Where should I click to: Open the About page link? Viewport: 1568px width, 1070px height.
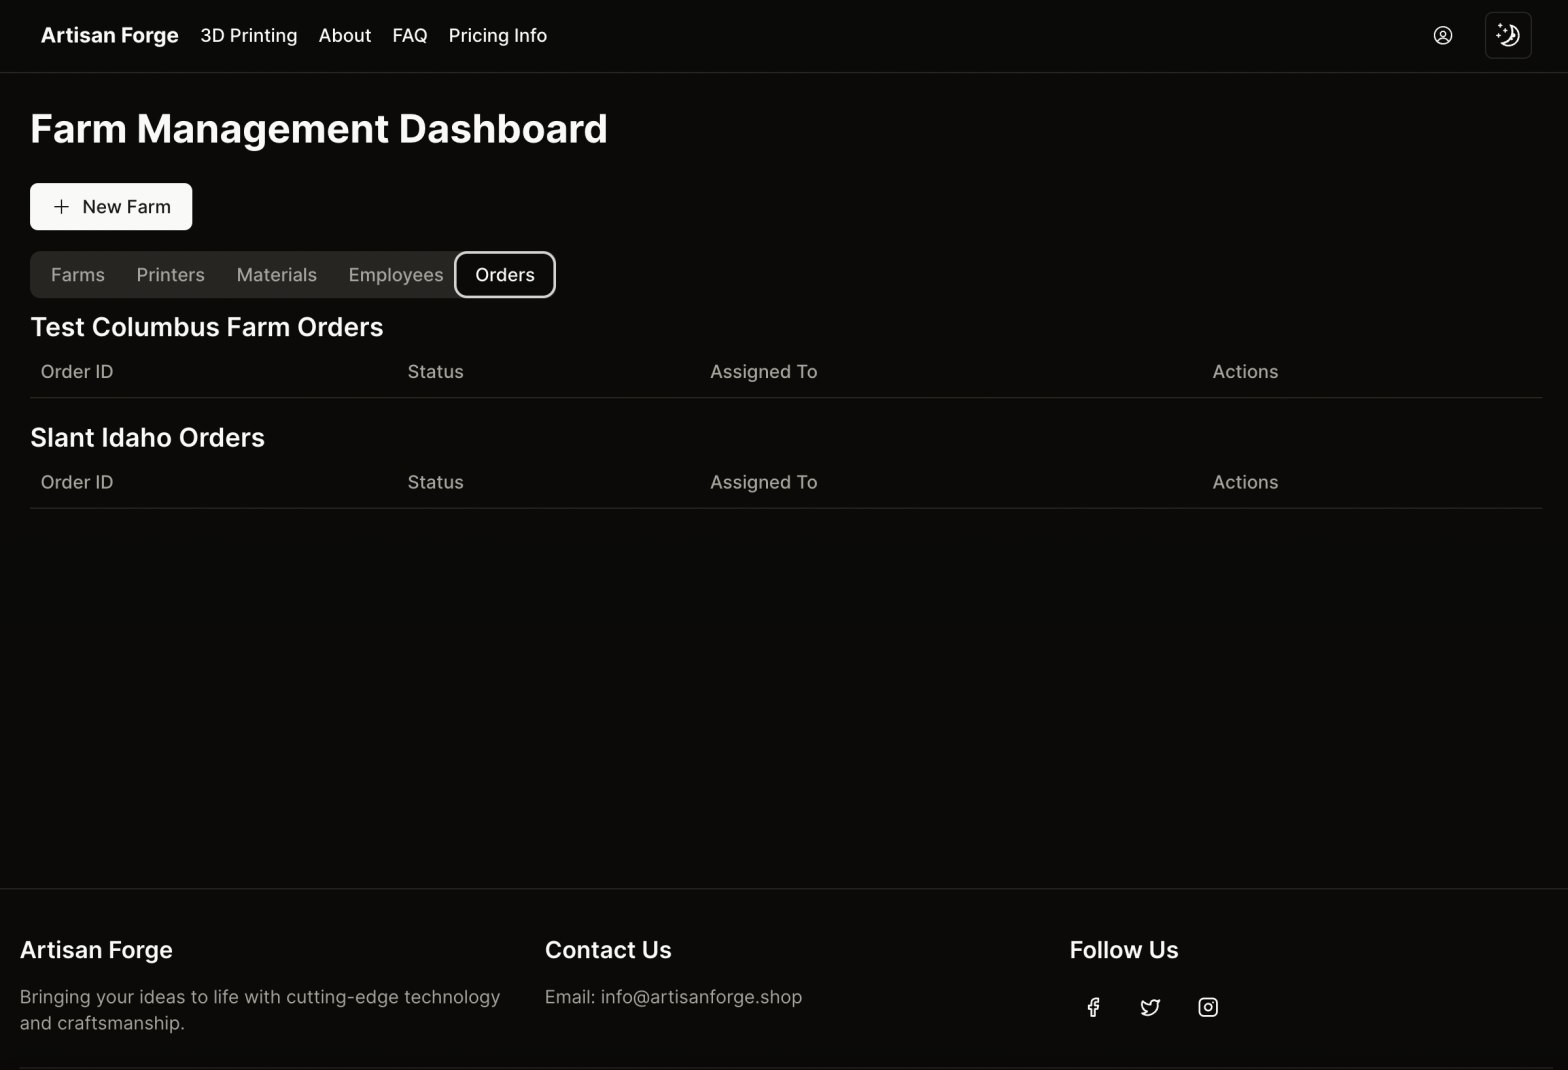point(345,36)
